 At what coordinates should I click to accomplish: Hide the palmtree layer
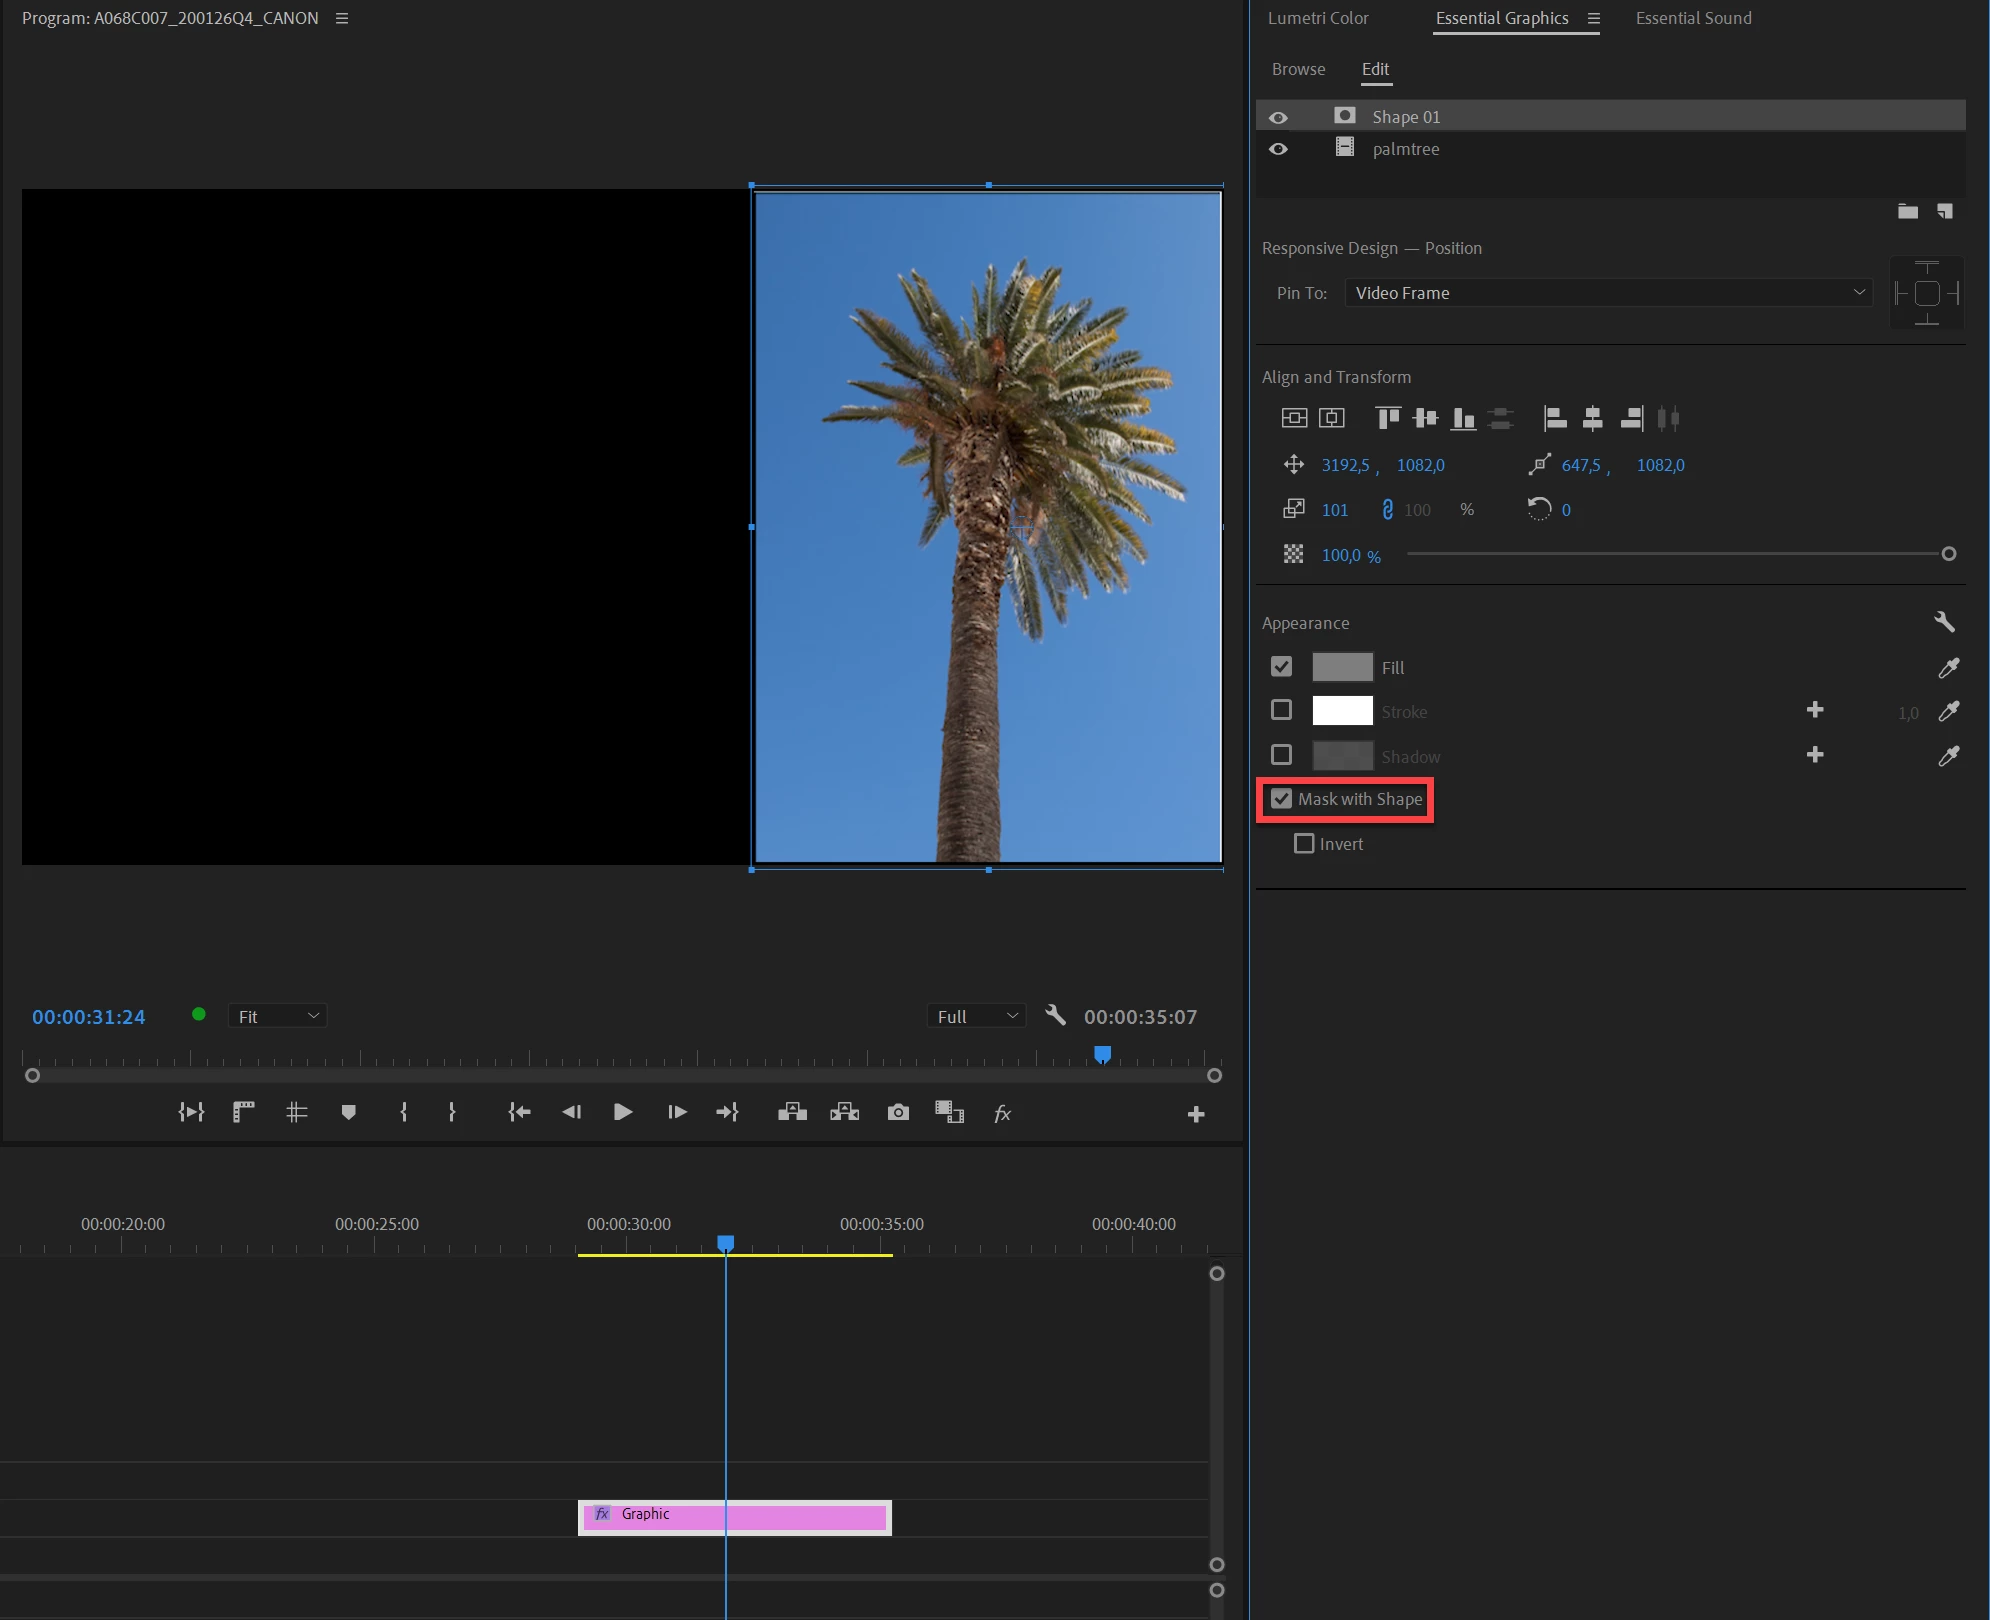coord(1278,149)
